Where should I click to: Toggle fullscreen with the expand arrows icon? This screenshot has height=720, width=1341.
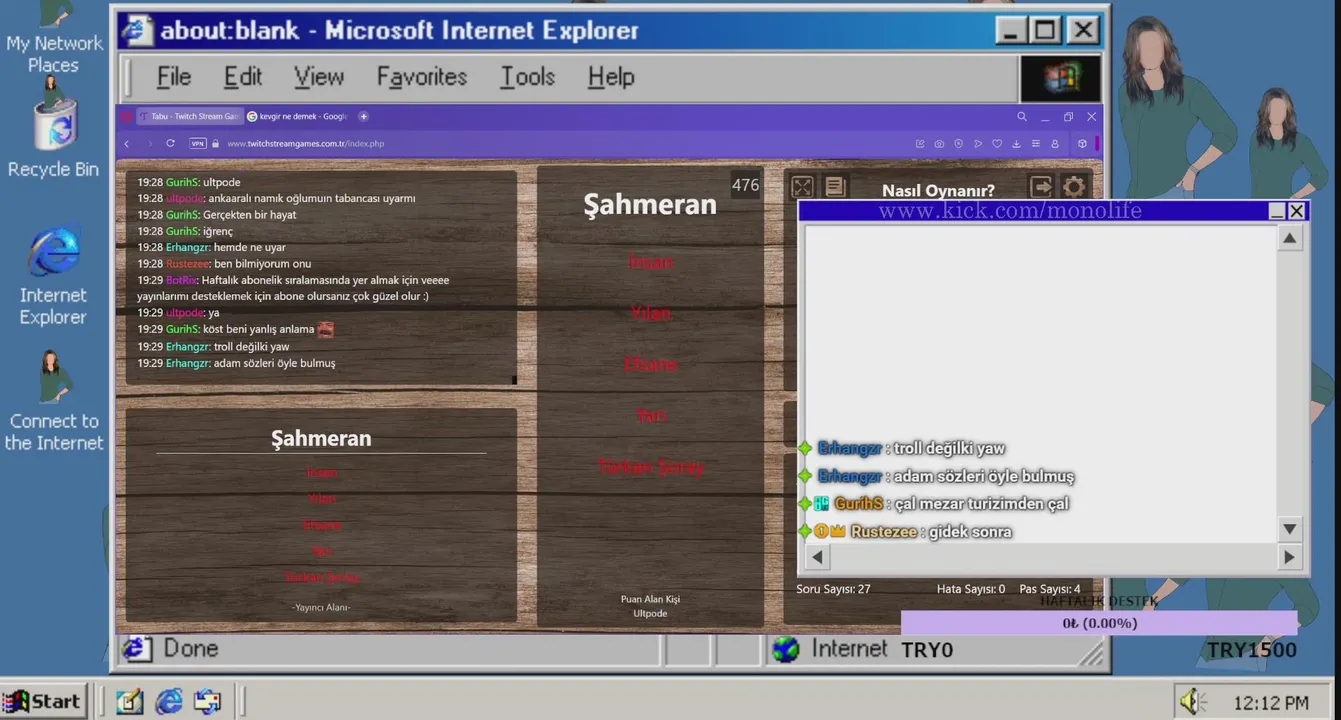tap(802, 187)
